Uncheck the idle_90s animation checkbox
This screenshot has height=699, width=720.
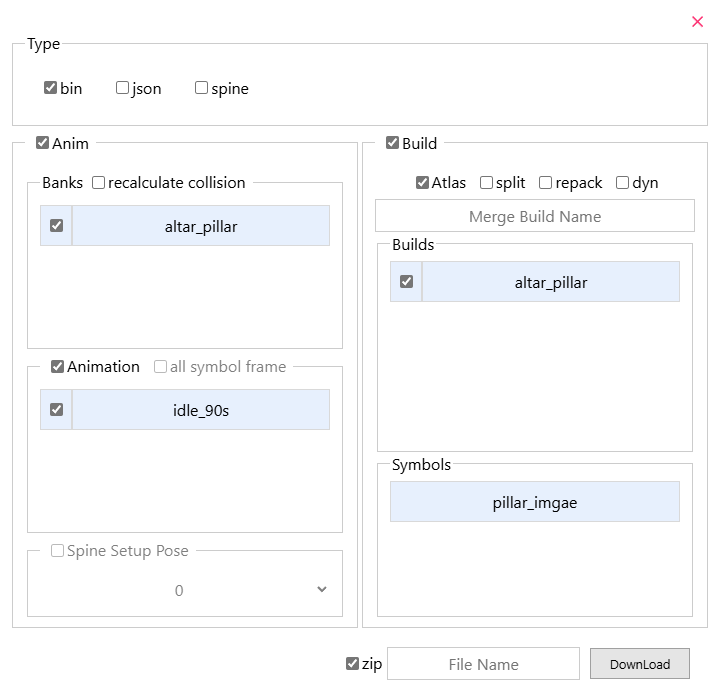point(56,410)
